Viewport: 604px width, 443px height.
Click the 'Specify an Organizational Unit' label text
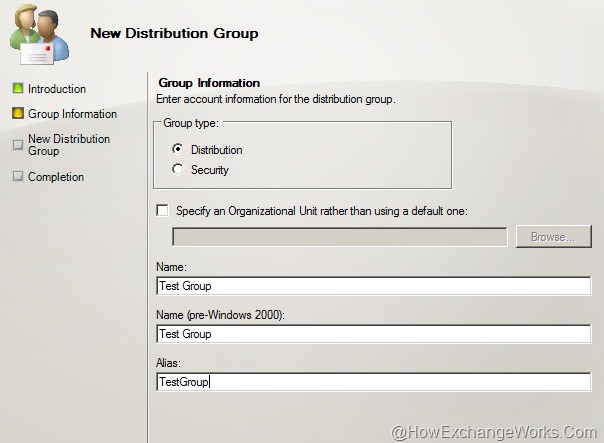(322, 211)
